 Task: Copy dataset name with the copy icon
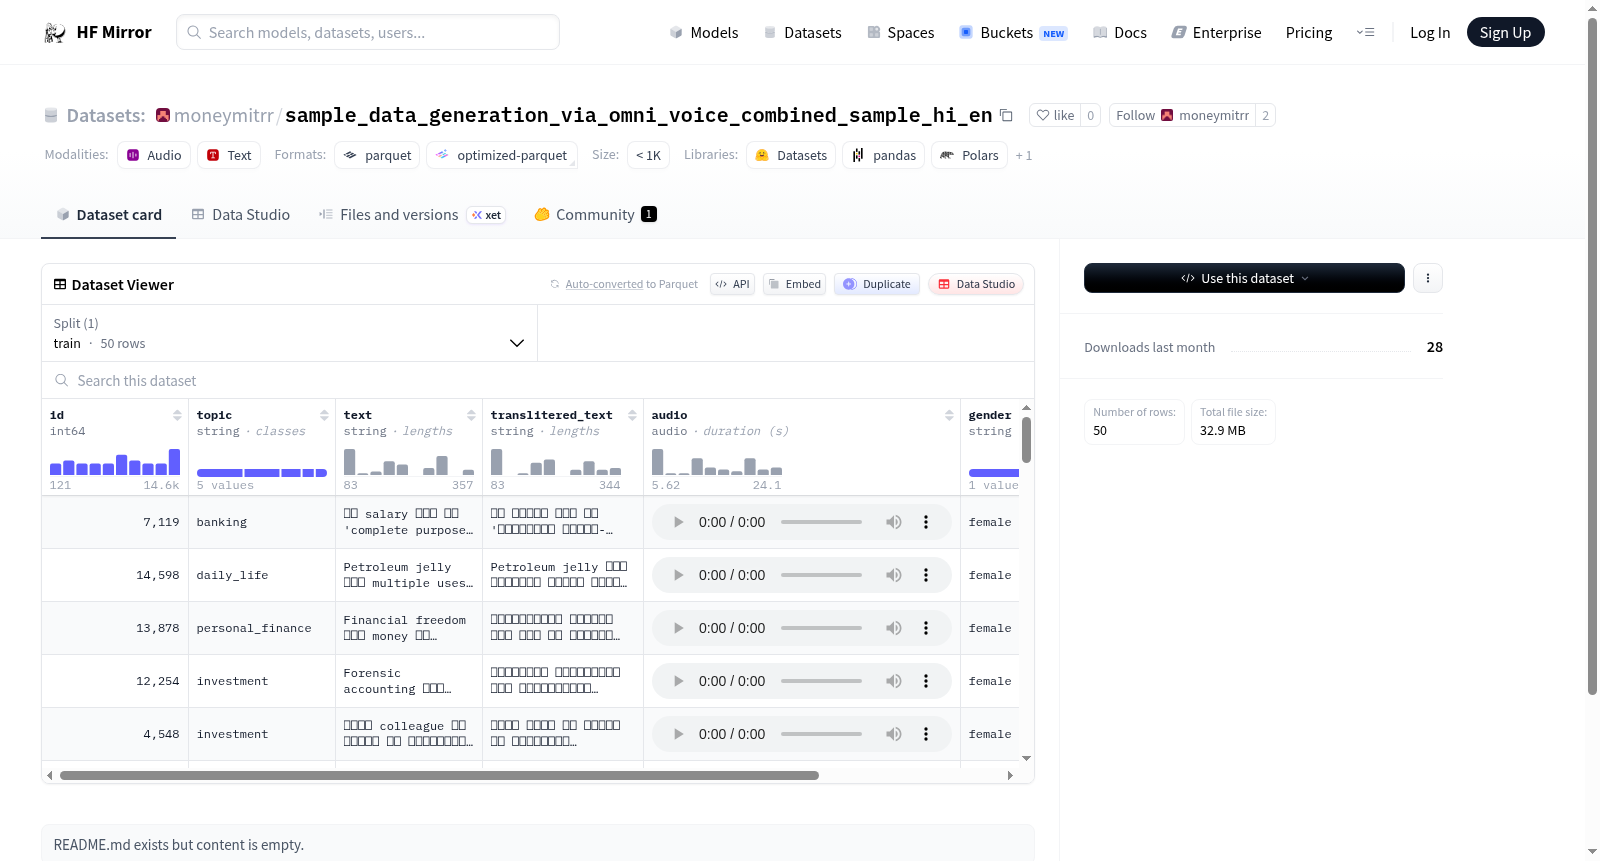1006,116
